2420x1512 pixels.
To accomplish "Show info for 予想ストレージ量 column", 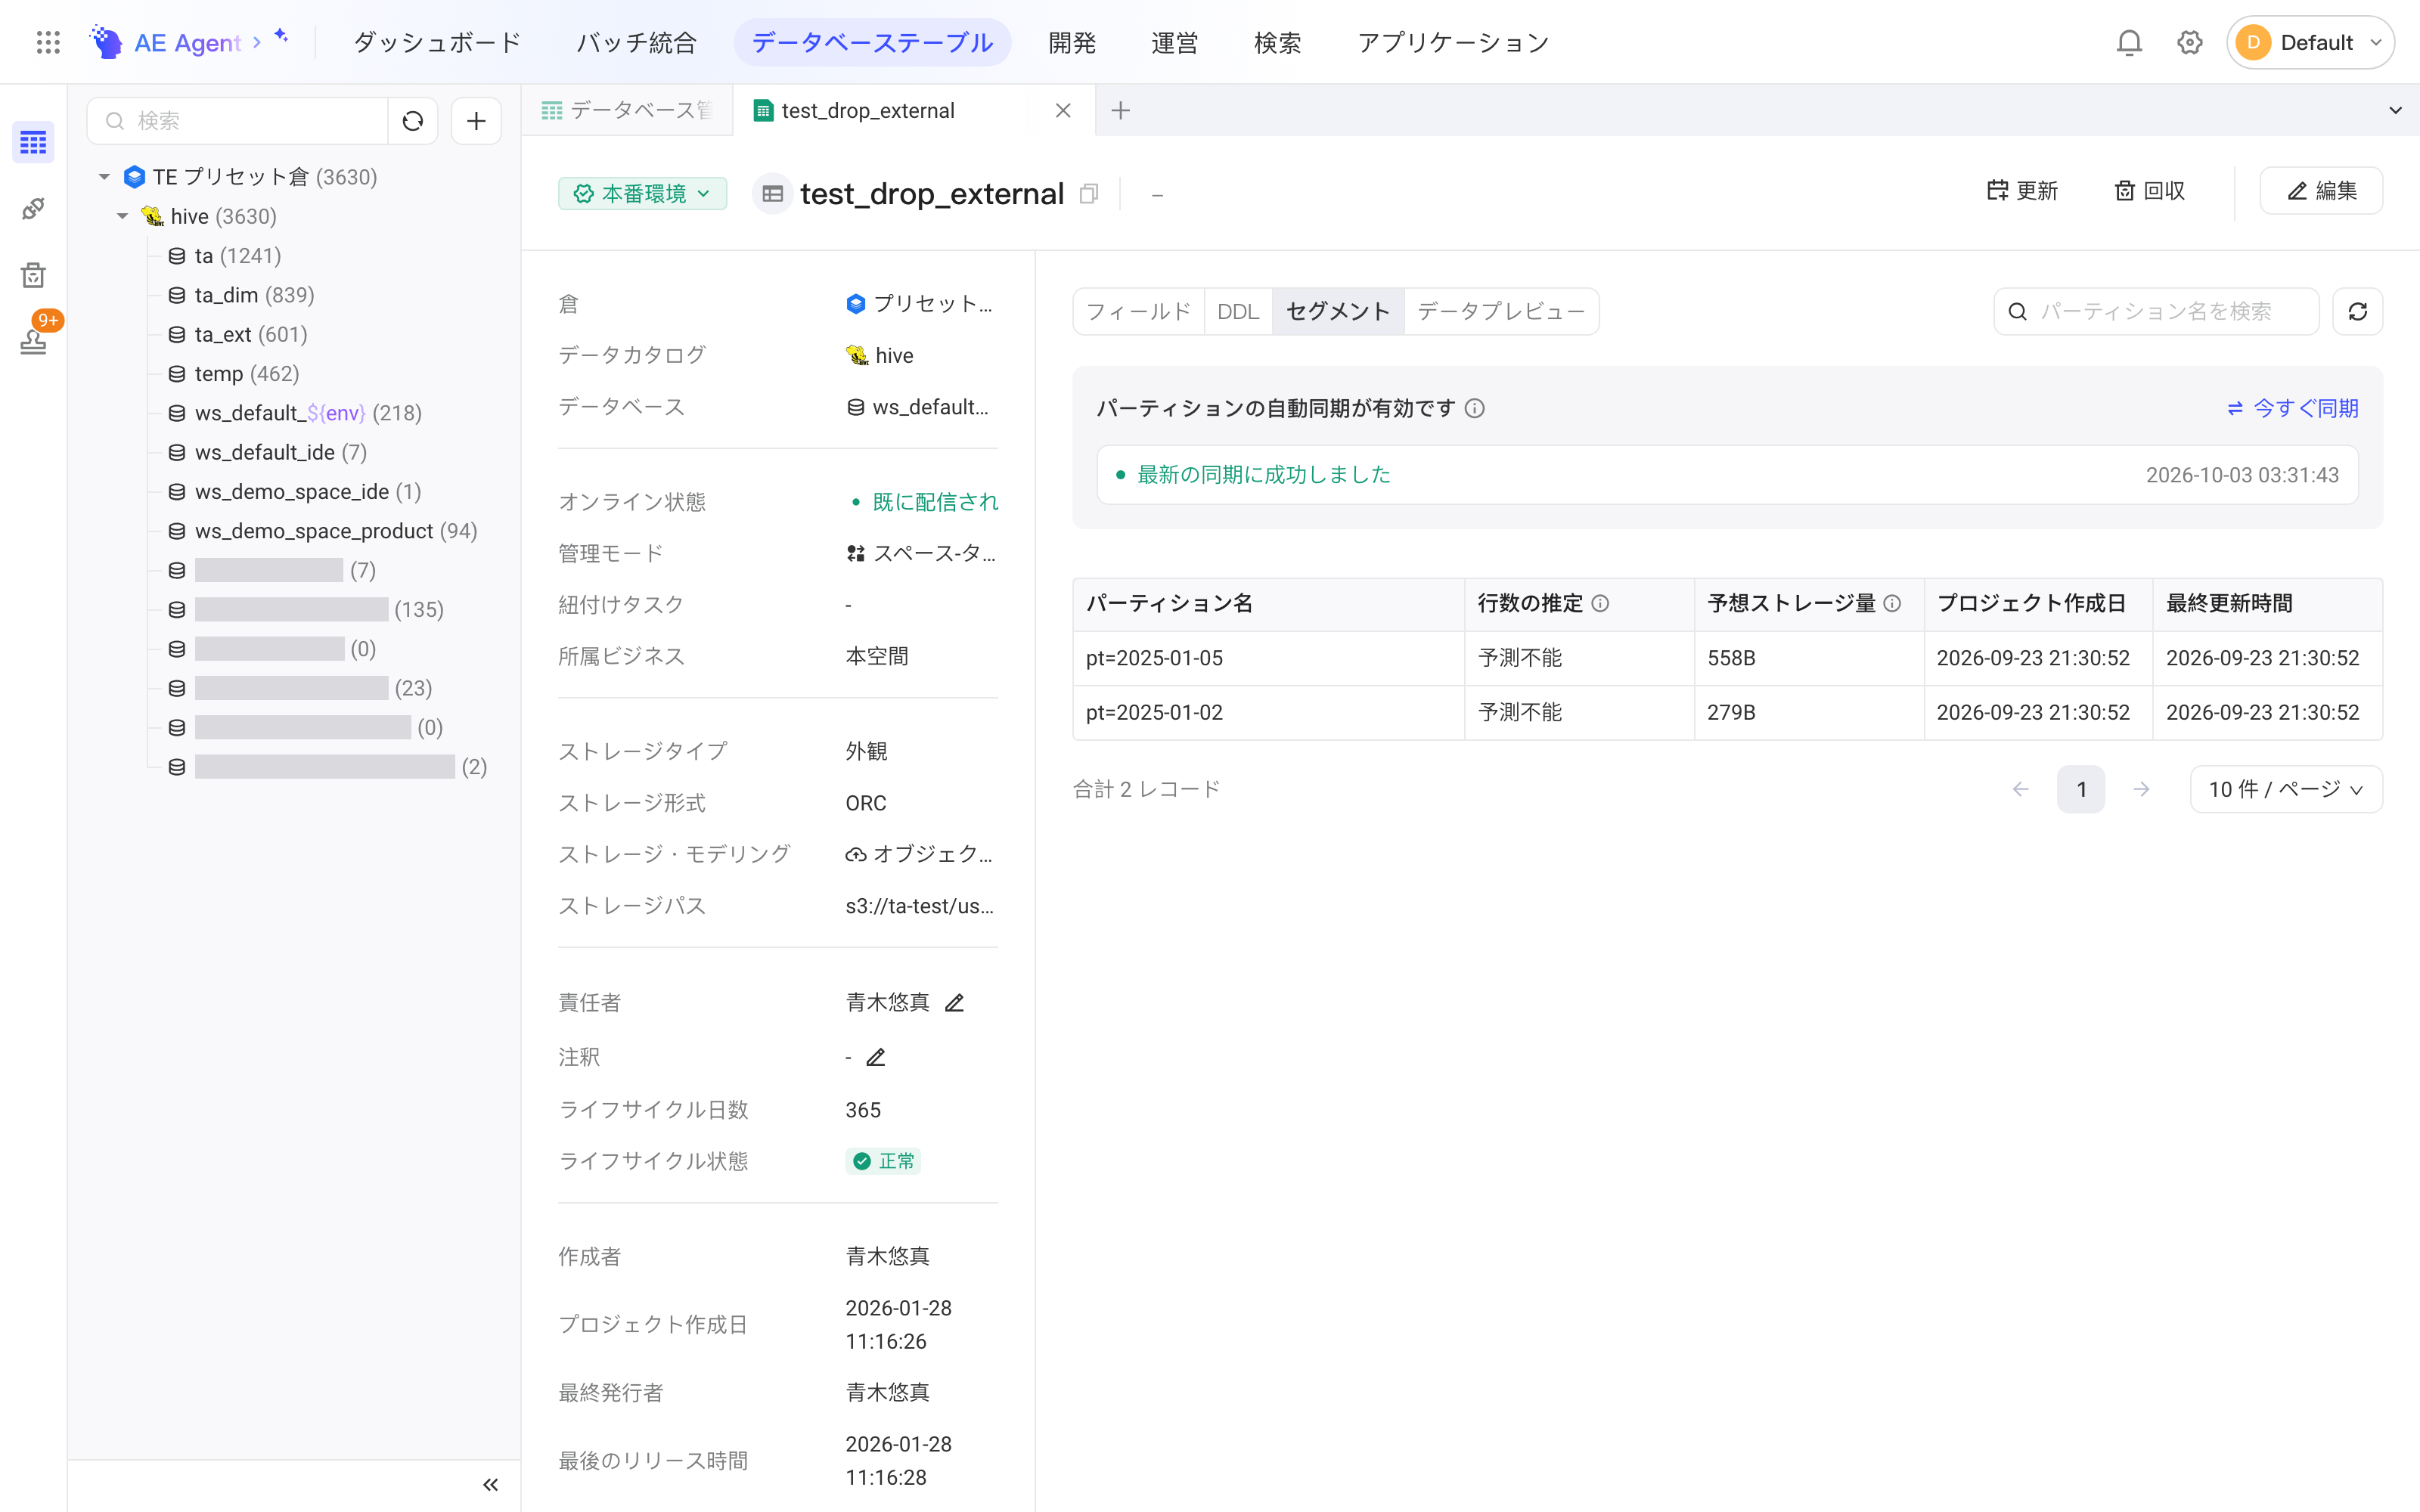I will point(1892,603).
